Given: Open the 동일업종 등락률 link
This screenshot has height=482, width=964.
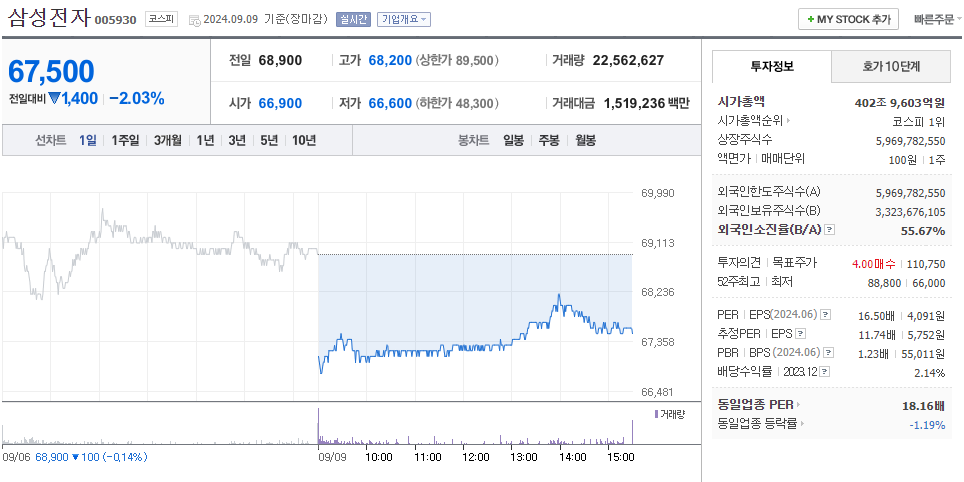Looking at the screenshot, I should (761, 424).
